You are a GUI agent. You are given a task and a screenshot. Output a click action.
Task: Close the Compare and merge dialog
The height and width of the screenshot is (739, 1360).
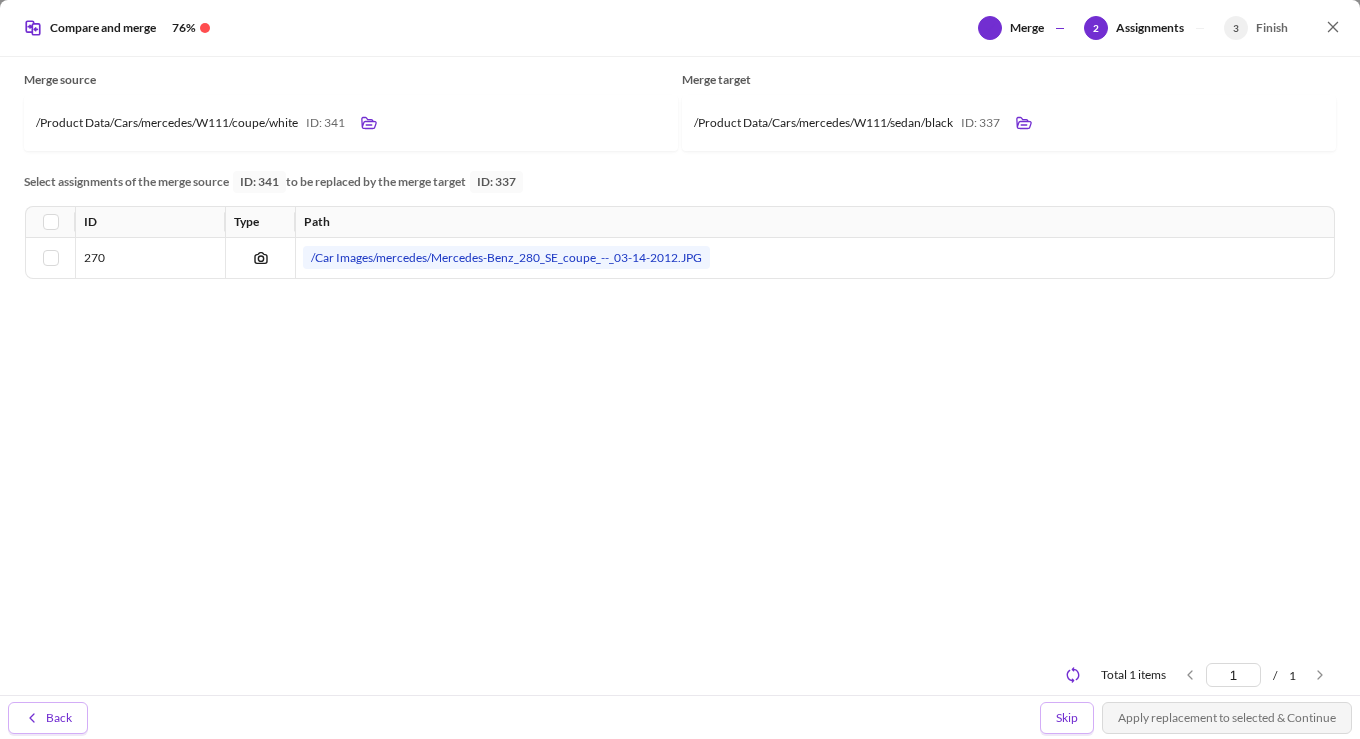(x=1333, y=27)
